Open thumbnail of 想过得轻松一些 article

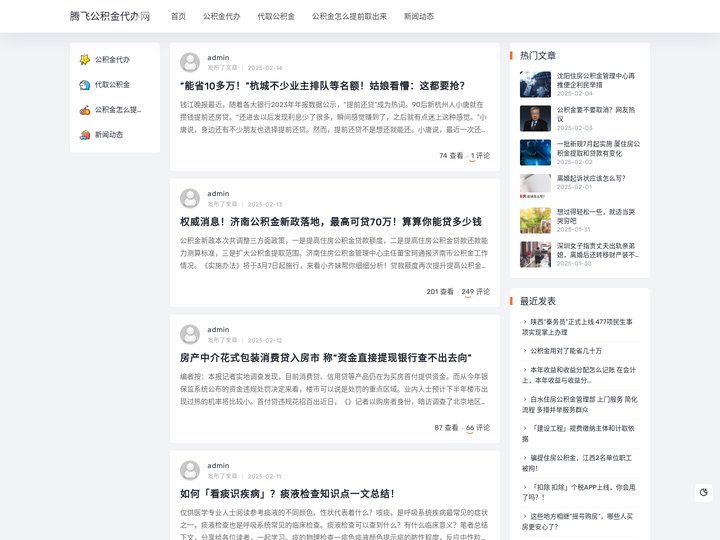click(535, 220)
